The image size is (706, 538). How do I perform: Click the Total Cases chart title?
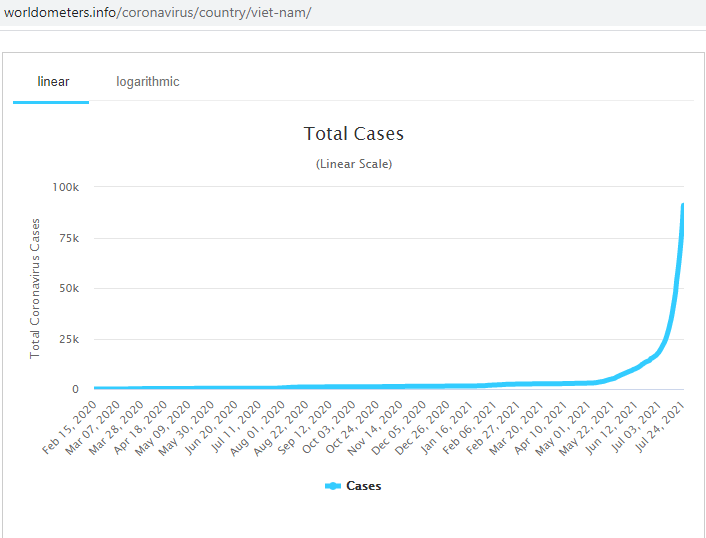[354, 134]
